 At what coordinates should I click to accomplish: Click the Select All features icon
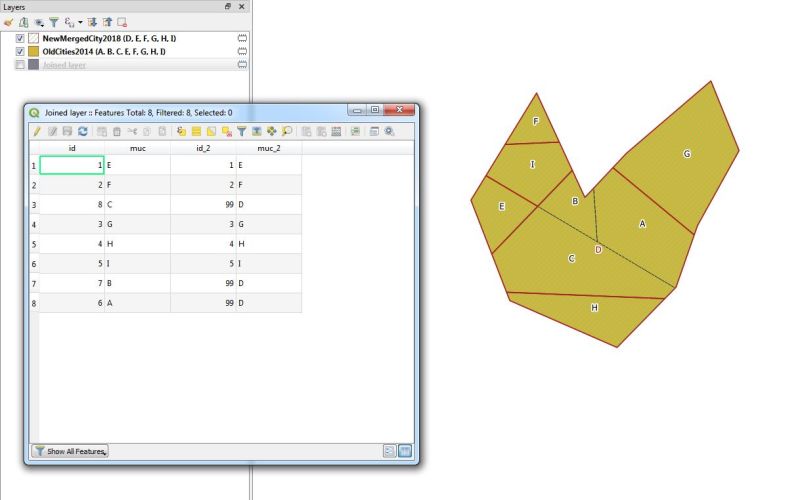tap(196, 132)
